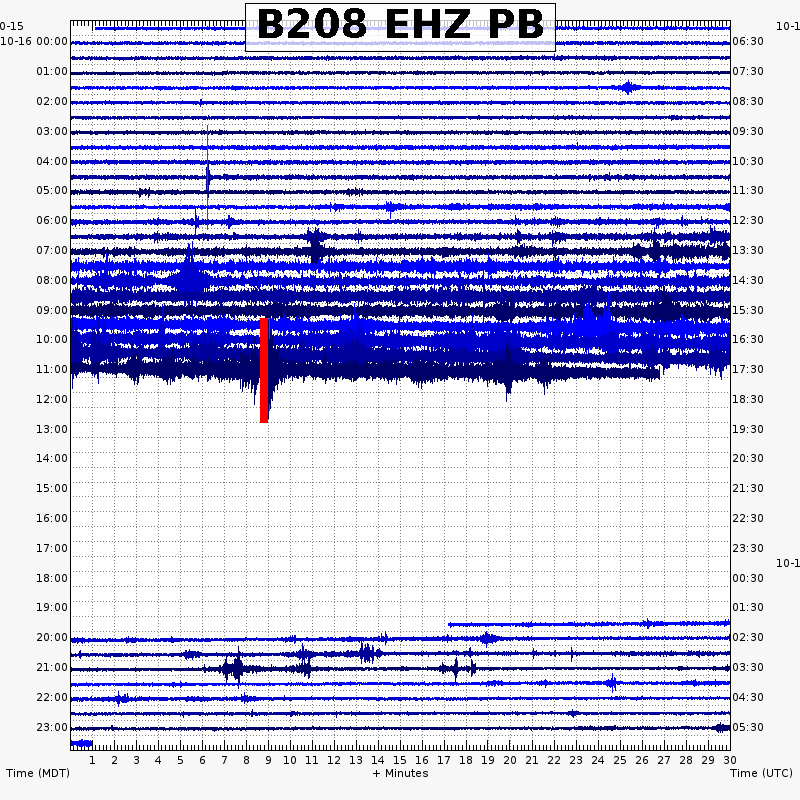Click the 22:00 MDT row label

tap(52, 697)
